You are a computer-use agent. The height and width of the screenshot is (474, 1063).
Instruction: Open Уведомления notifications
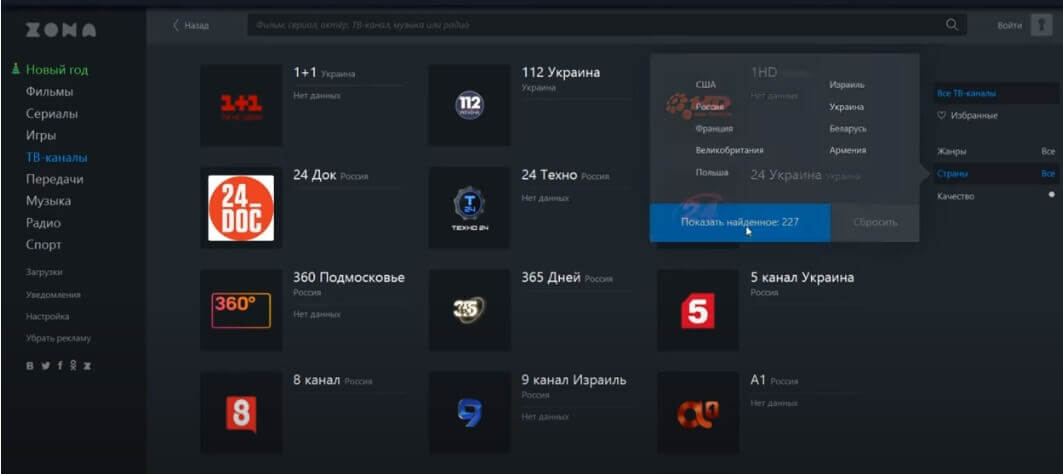coord(53,295)
